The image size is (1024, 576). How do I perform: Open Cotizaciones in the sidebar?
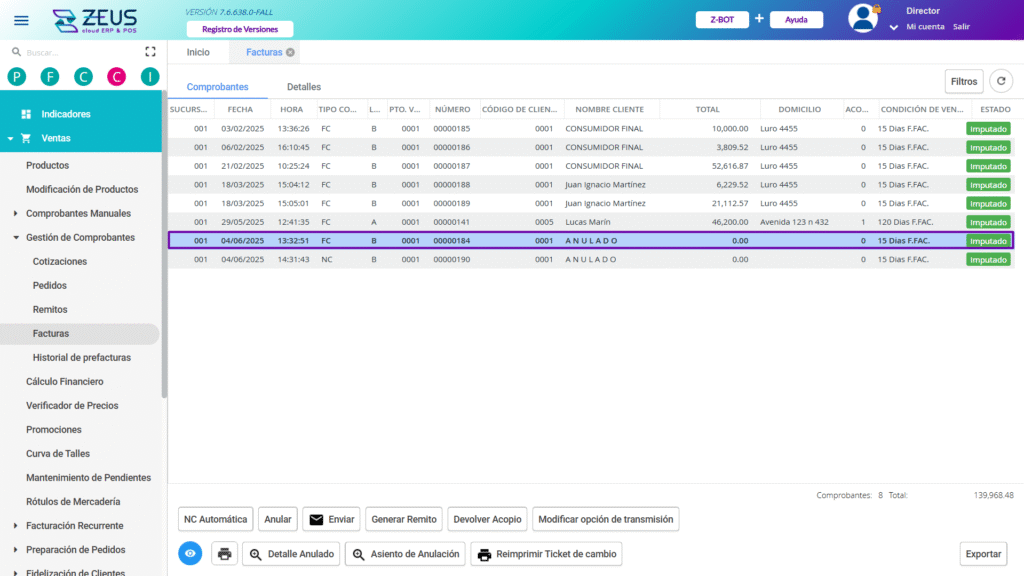[59, 261]
